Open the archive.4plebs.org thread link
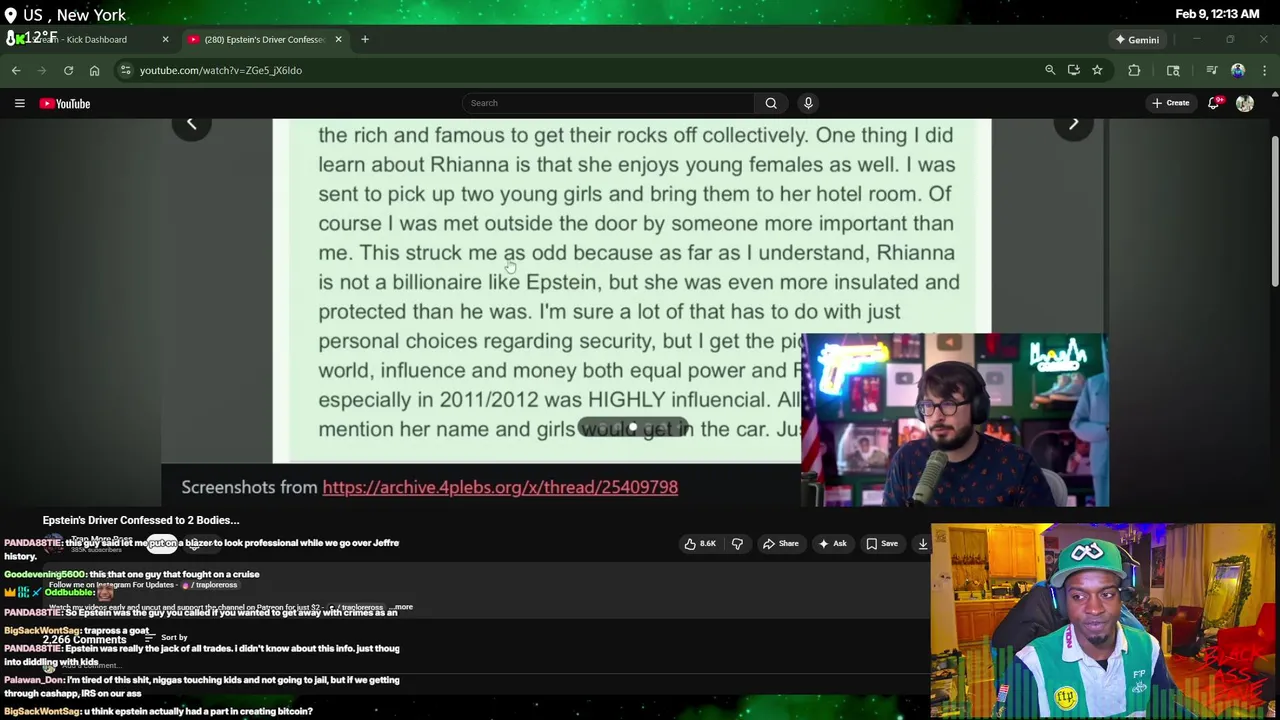The height and width of the screenshot is (720, 1280). coord(500,487)
